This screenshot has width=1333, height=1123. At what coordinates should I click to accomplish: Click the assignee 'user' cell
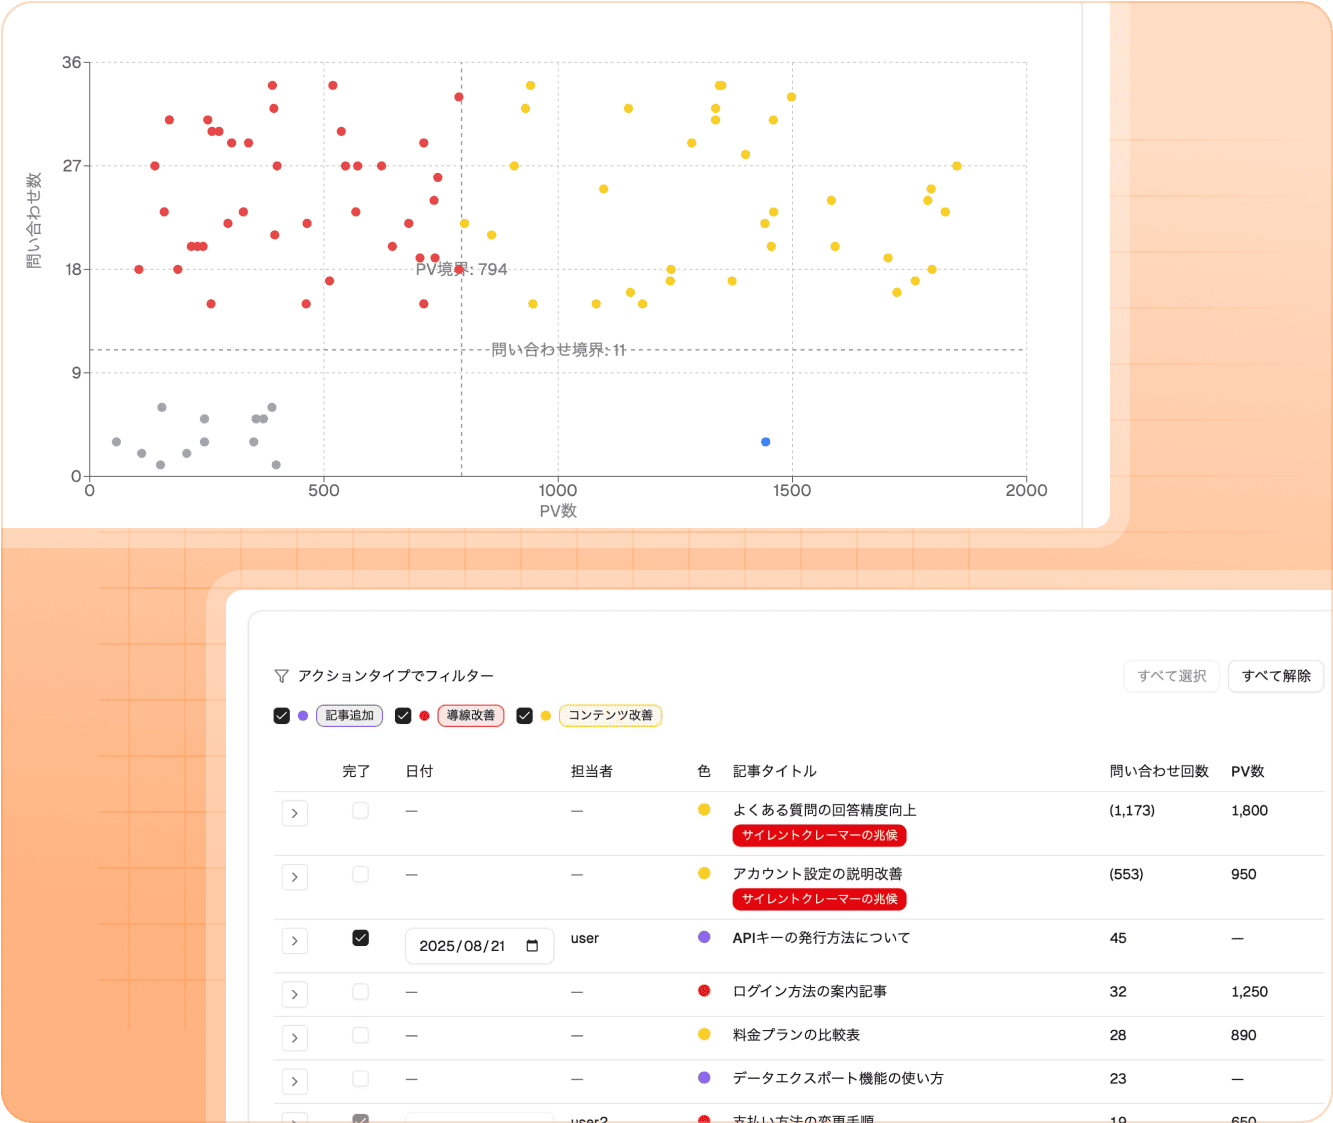(585, 938)
